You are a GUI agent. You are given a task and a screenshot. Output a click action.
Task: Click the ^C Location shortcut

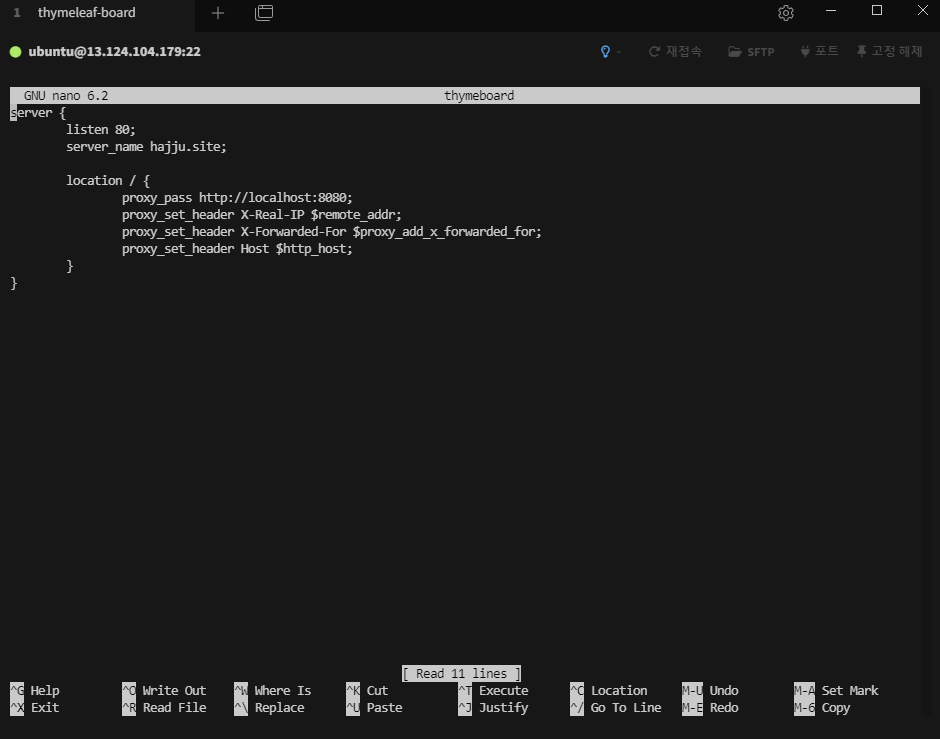coord(609,690)
